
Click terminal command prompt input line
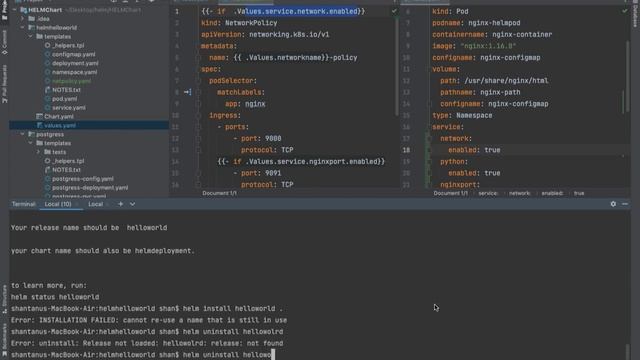(x=143, y=355)
